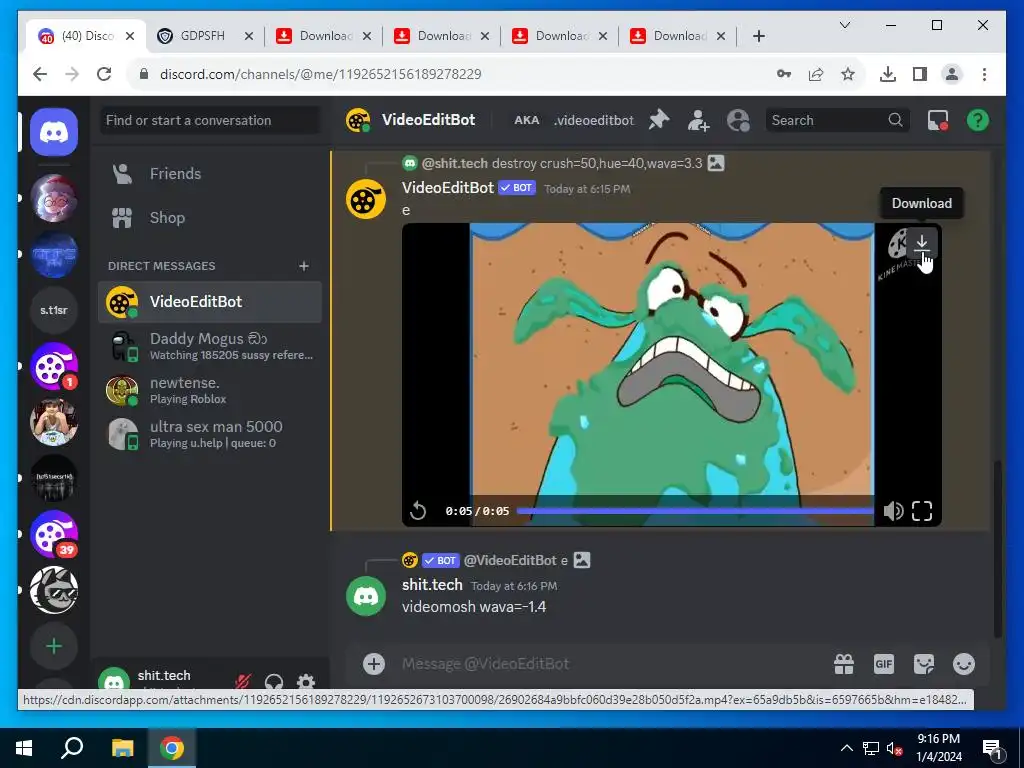Open ultra sex man 5000 conversation
This screenshot has height=768, width=1024.
(210, 434)
